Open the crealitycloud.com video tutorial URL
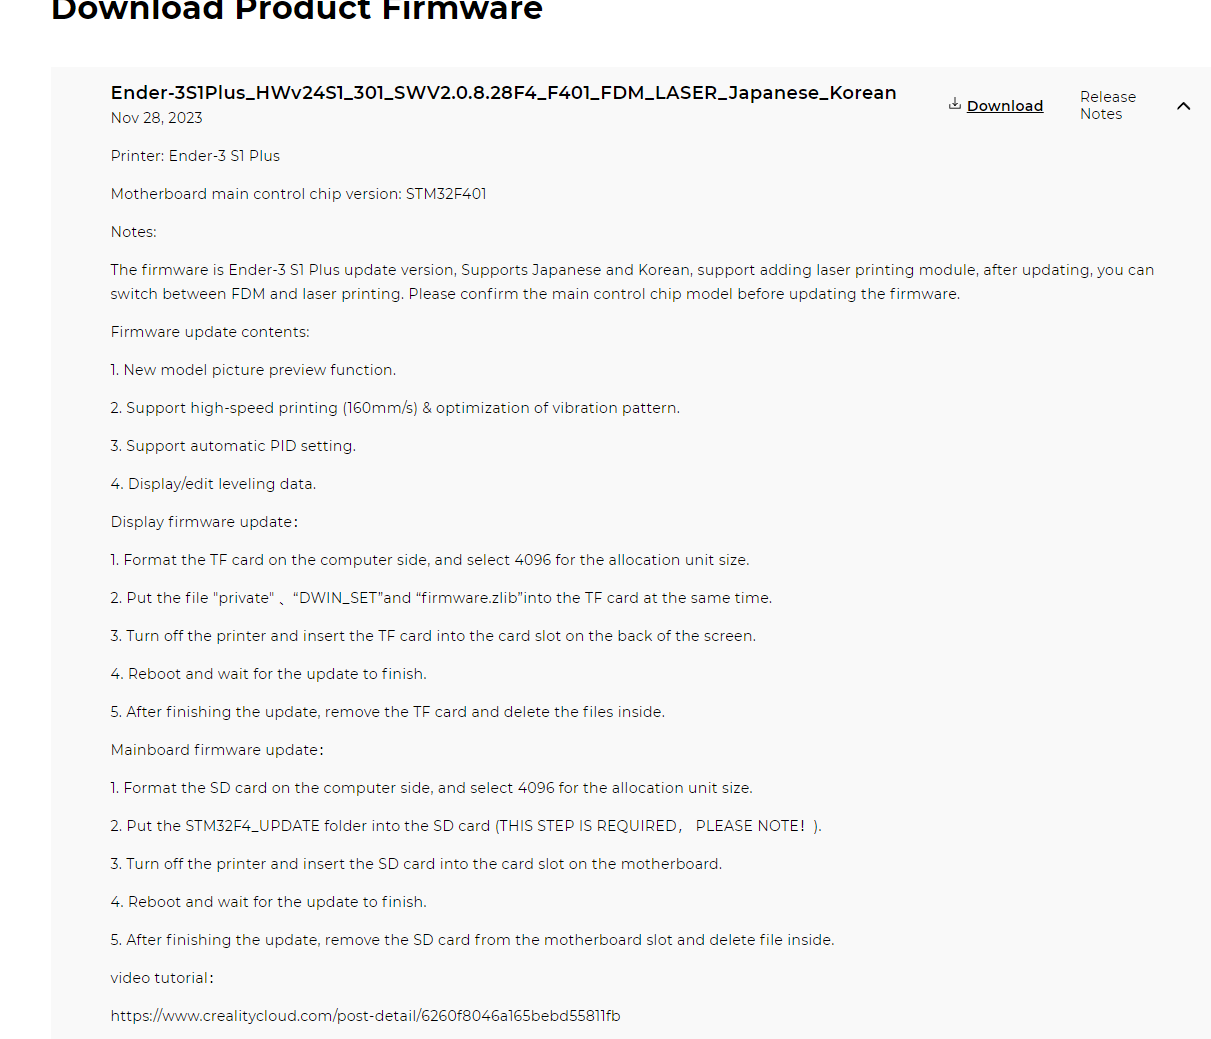 tap(365, 1016)
